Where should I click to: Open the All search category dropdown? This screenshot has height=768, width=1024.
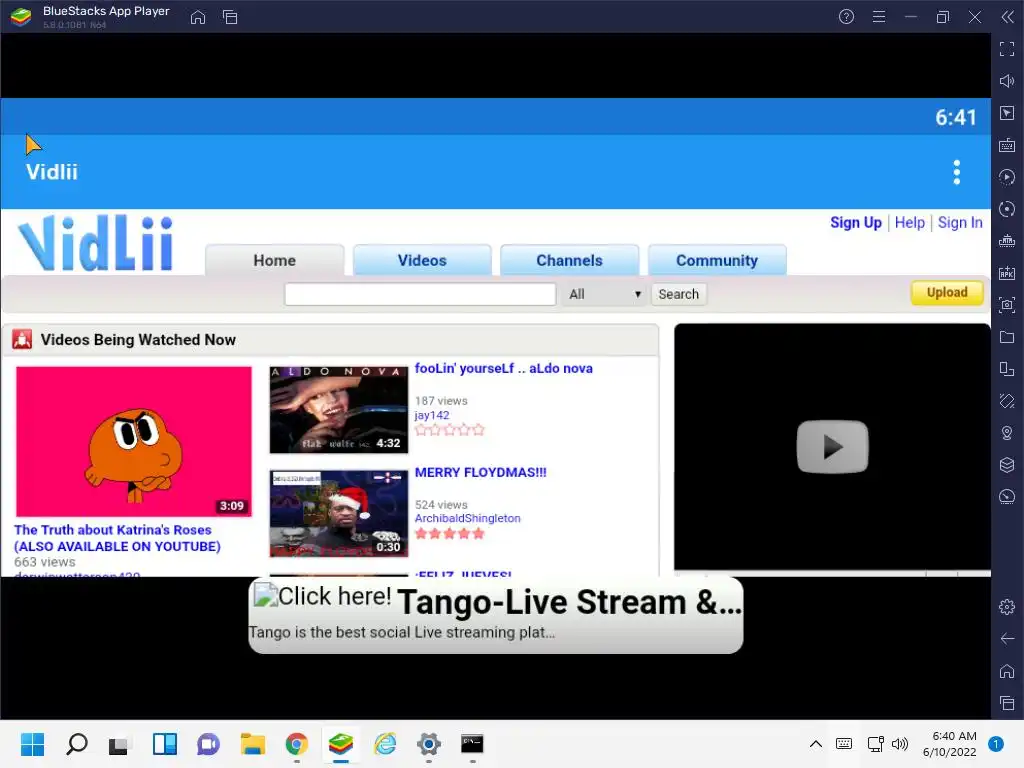[x=604, y=294]
